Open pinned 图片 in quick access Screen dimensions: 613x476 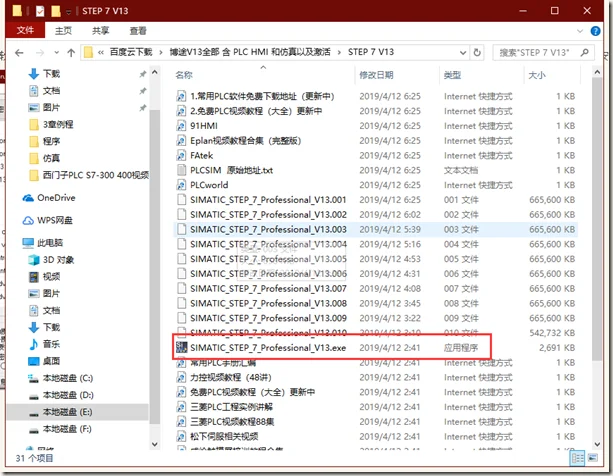pyautogui.click(x=51, y=107)
